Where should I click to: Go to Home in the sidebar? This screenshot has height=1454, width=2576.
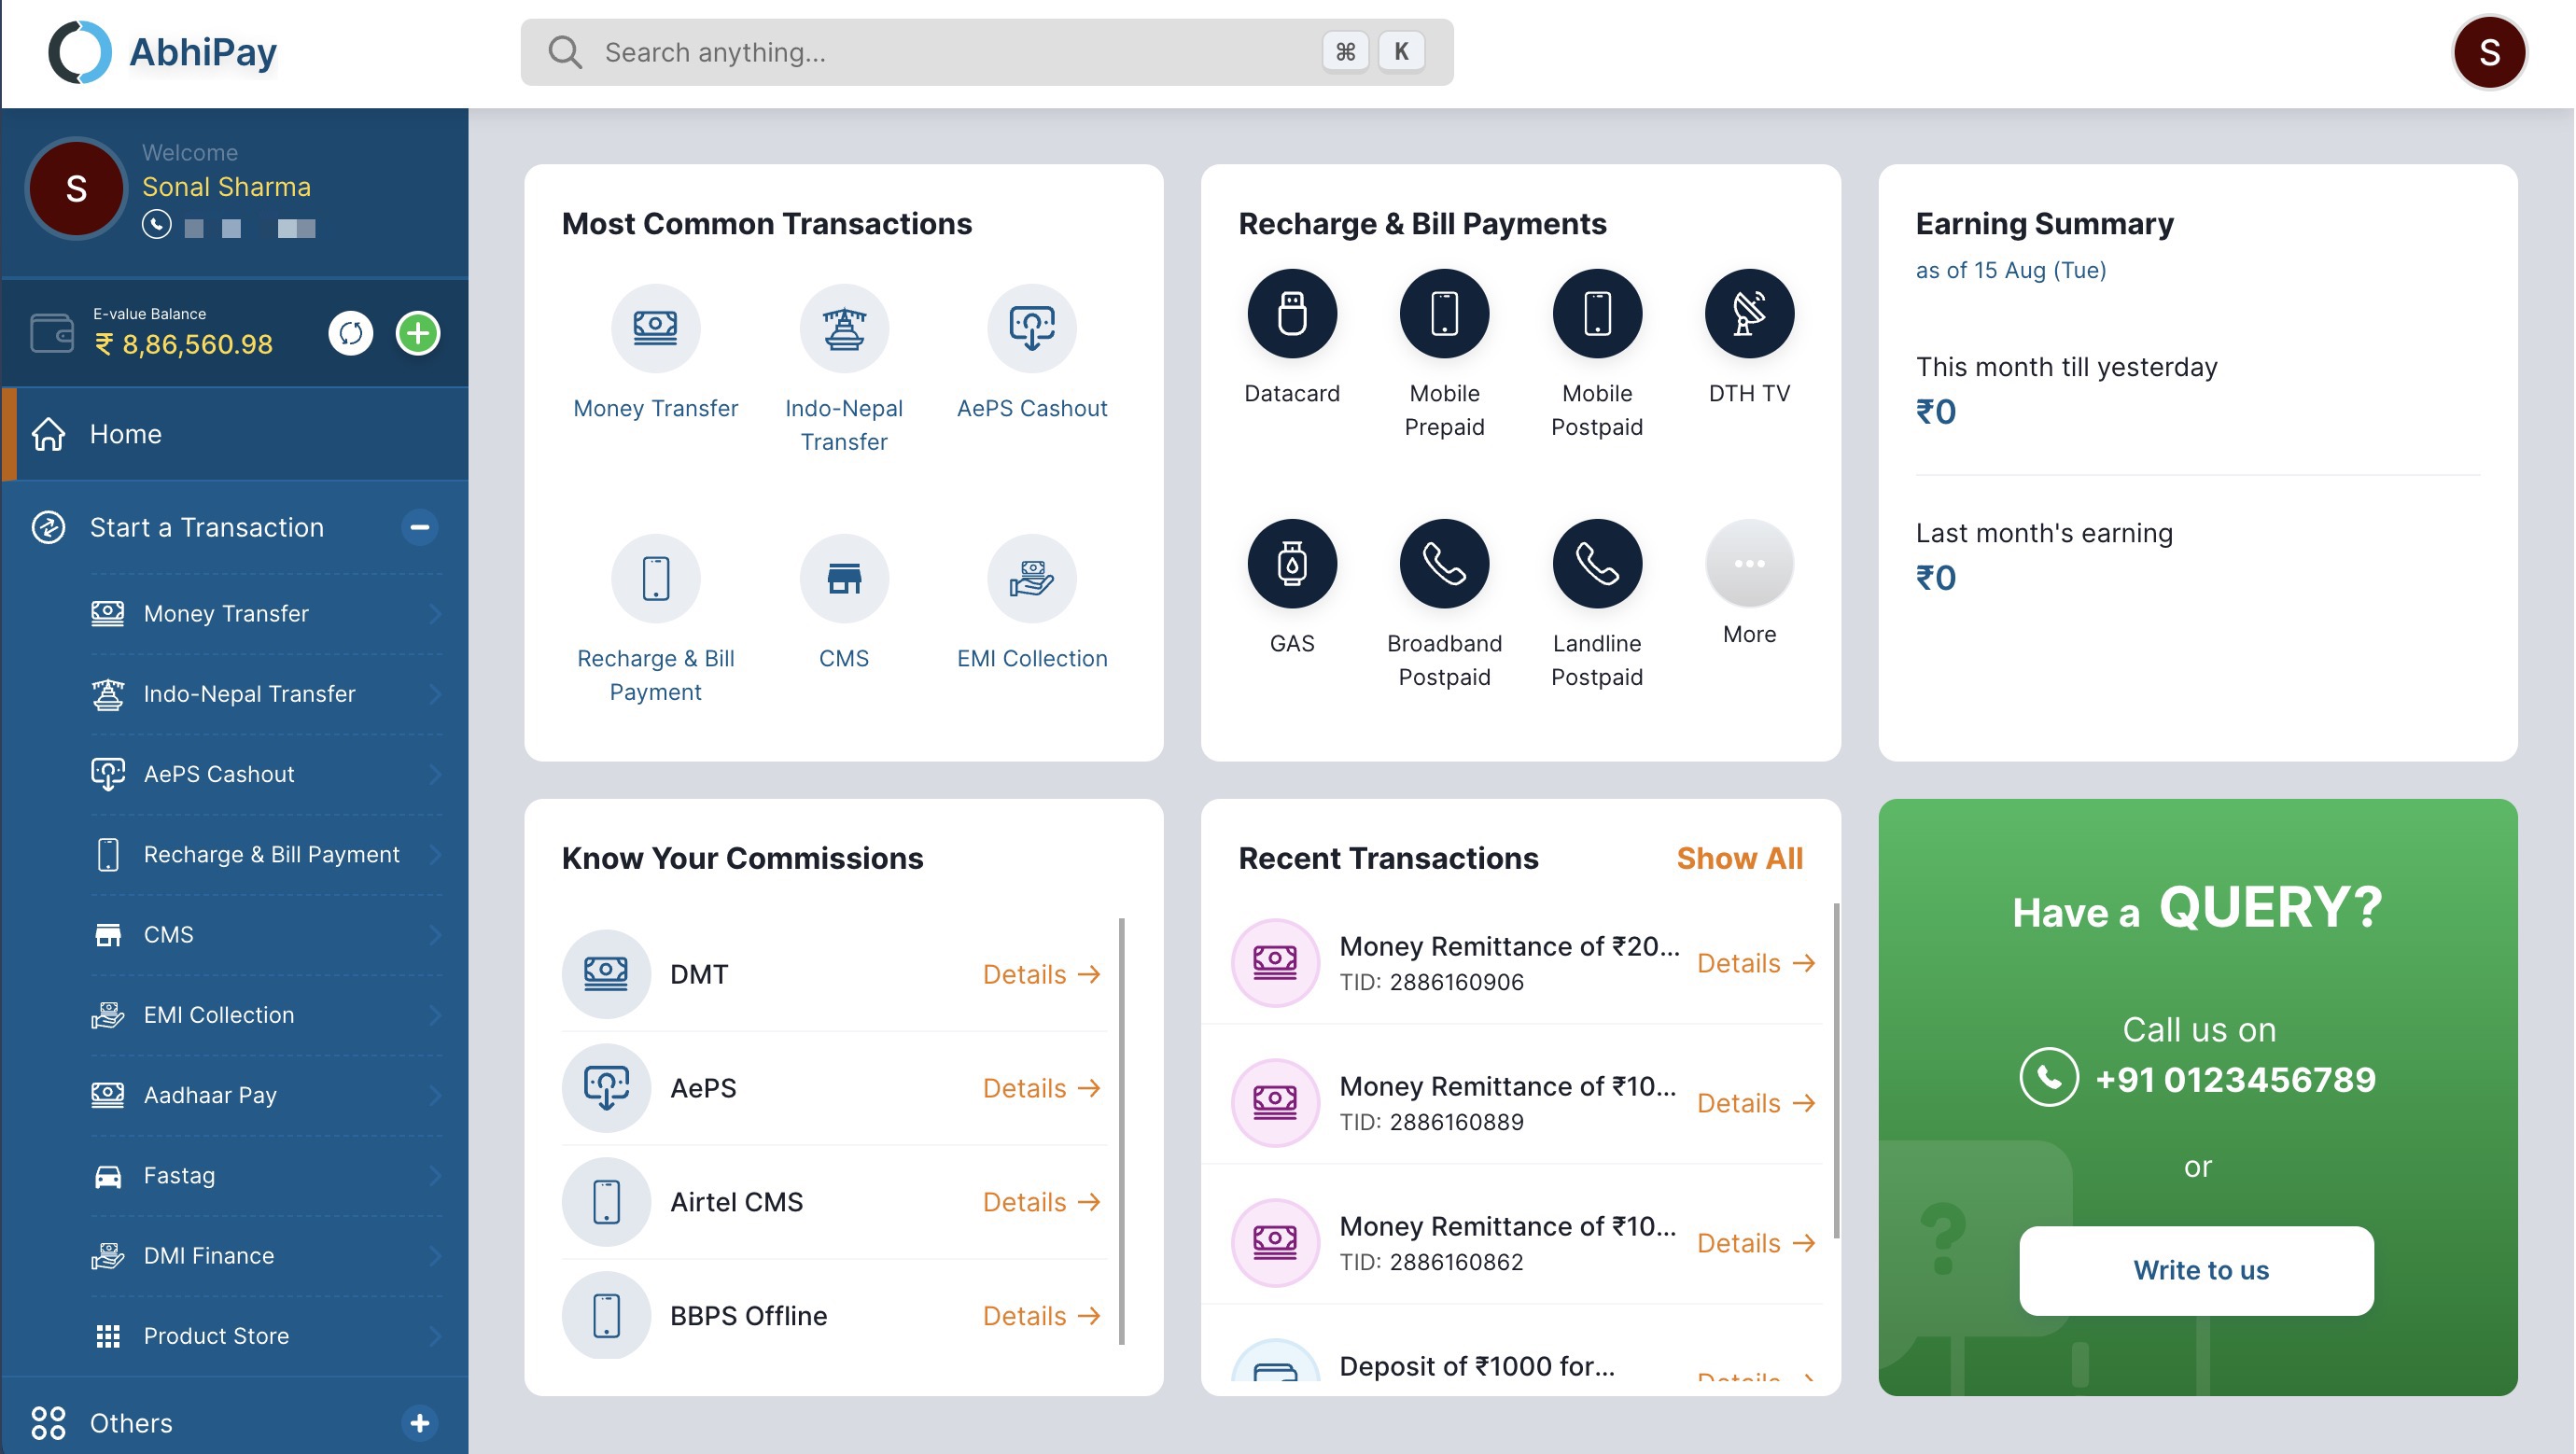pos(125,434)
